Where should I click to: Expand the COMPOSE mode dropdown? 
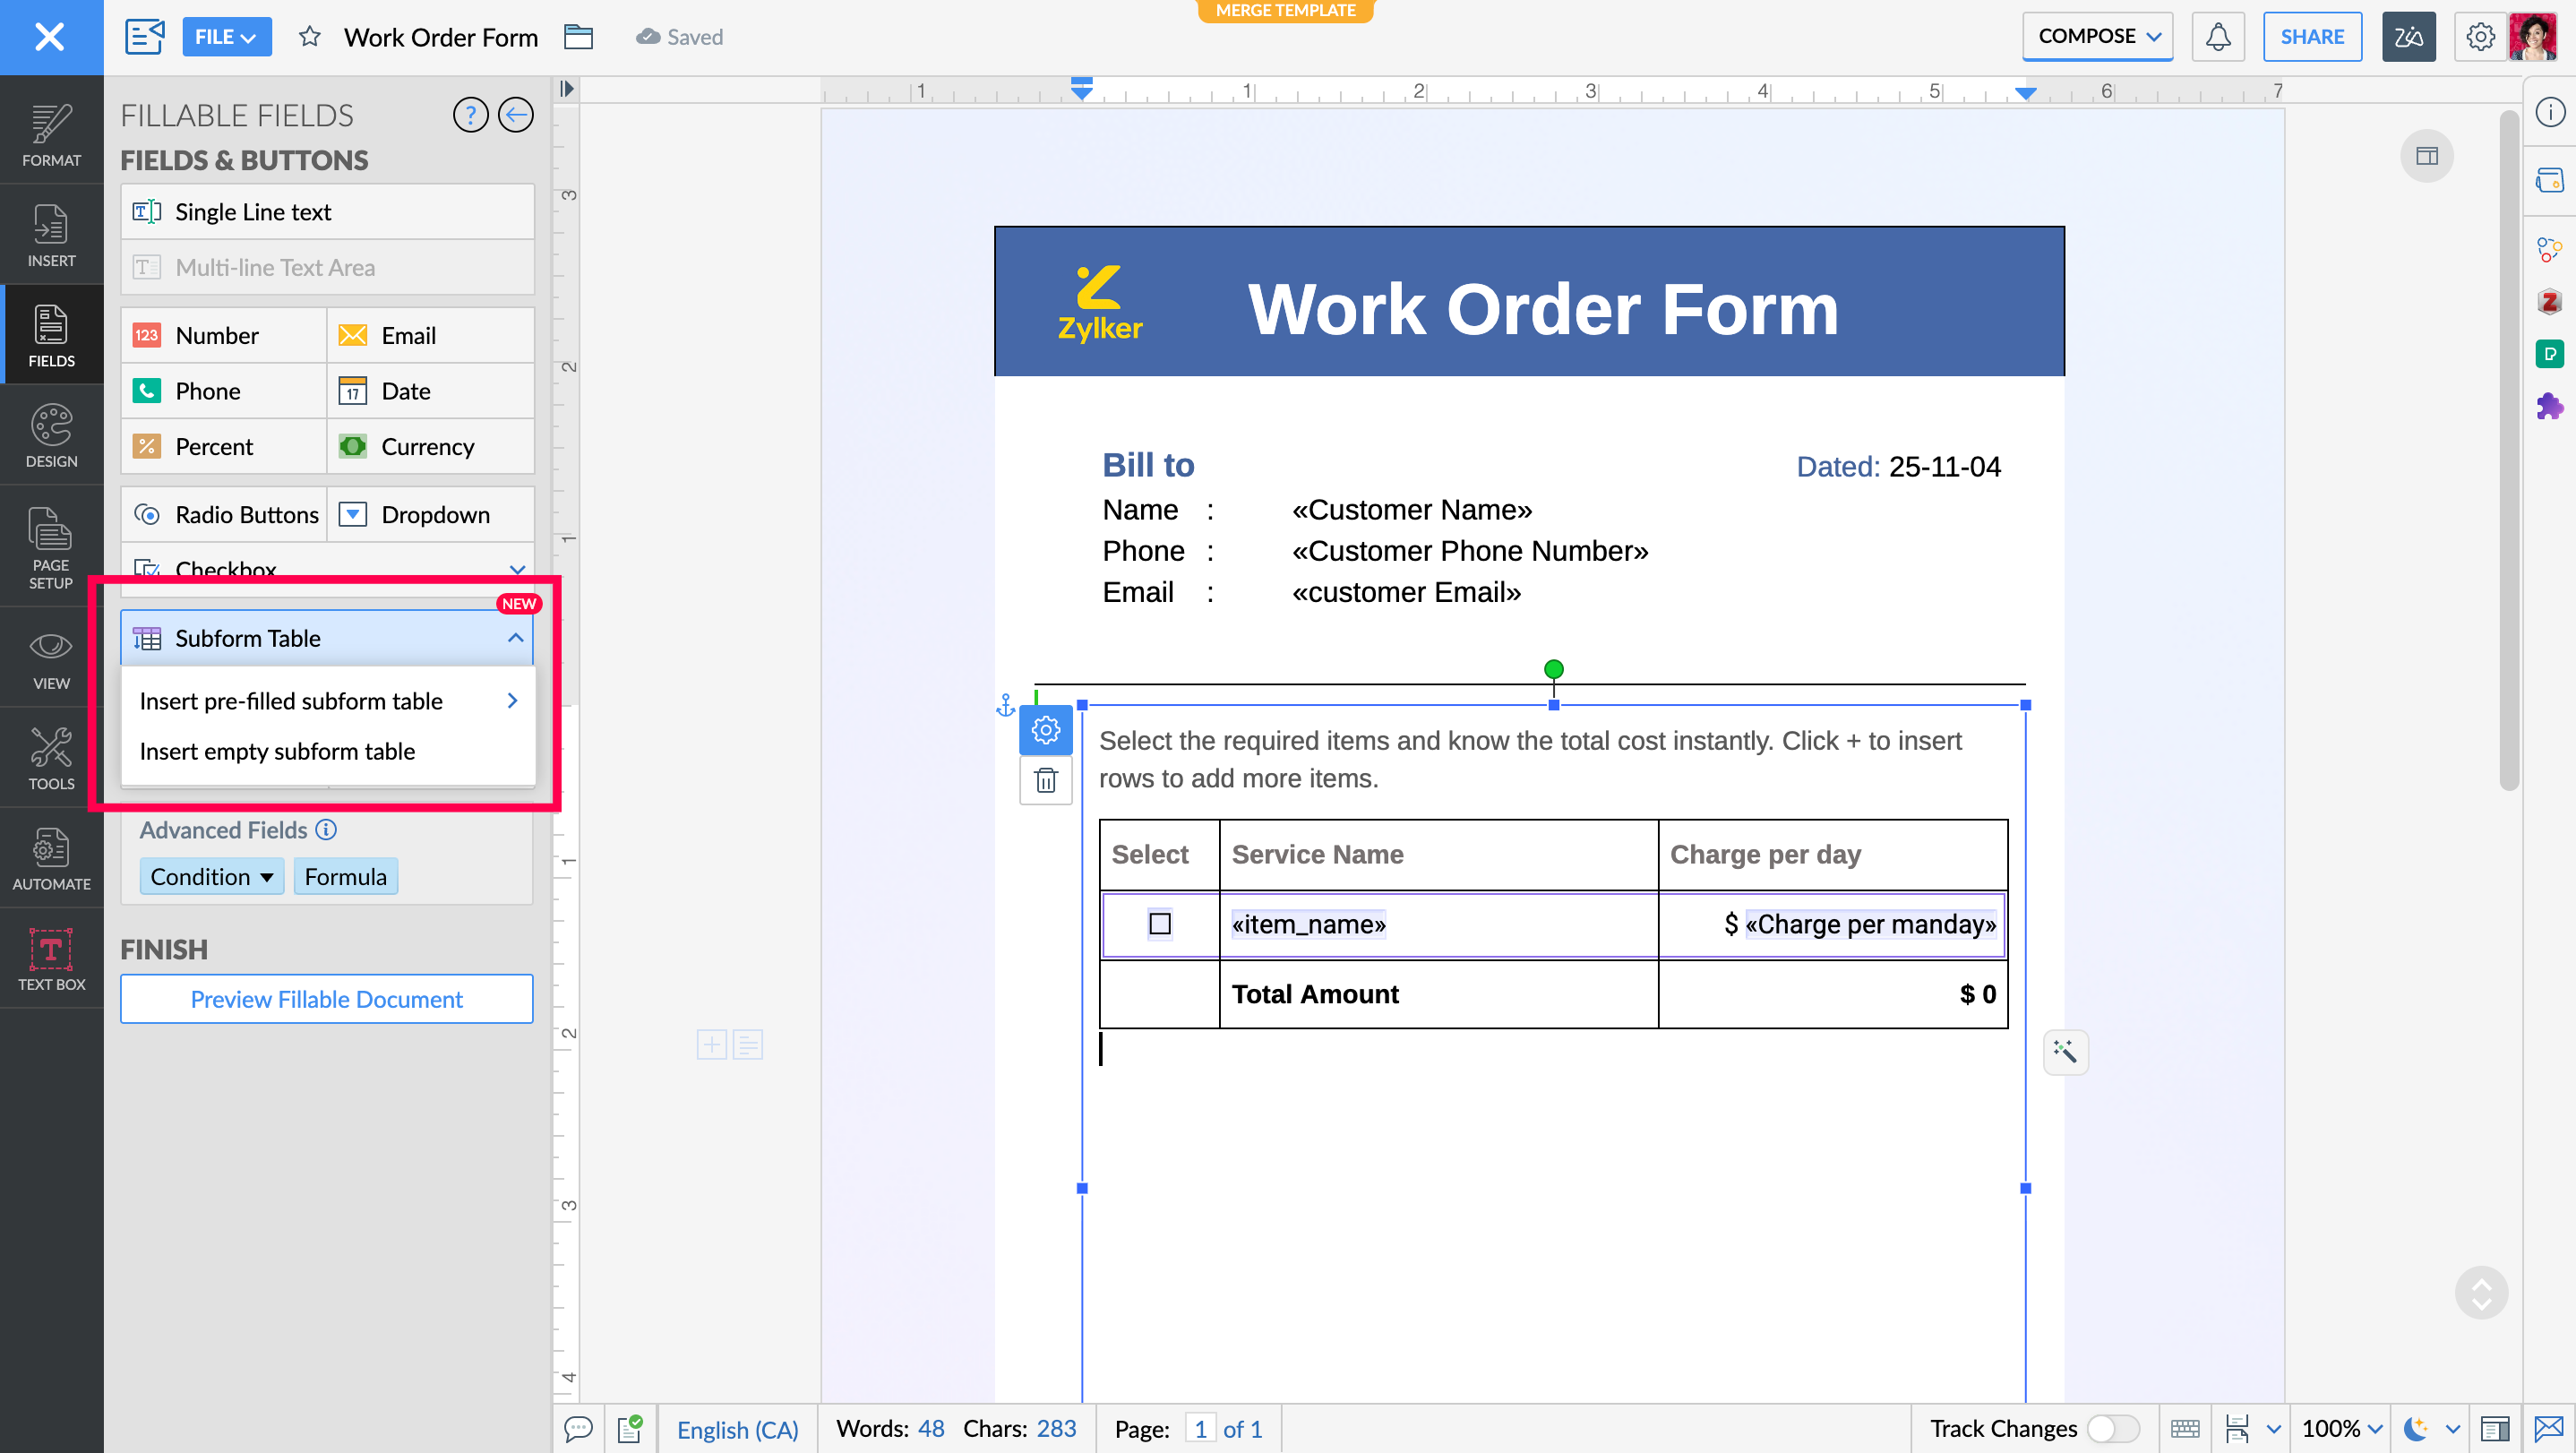(2097, 37)
